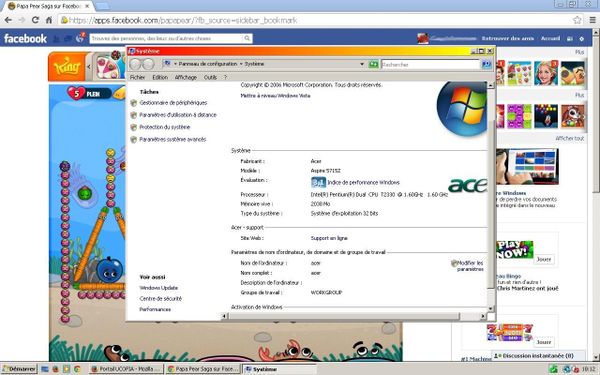Open Facebook privacy shortcuts icon
Screen dimensions: 600x375
[x=570, y=39]
